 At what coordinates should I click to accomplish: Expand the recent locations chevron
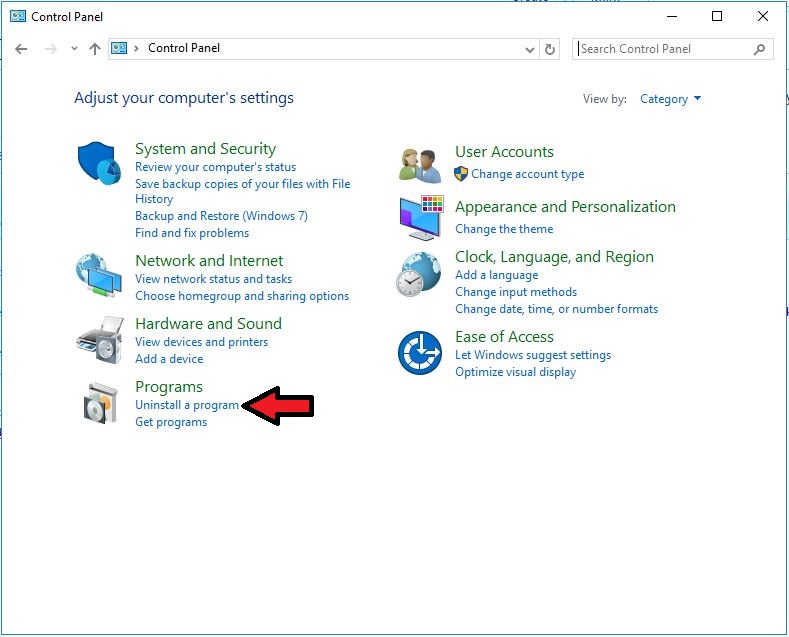pos(74,49)
